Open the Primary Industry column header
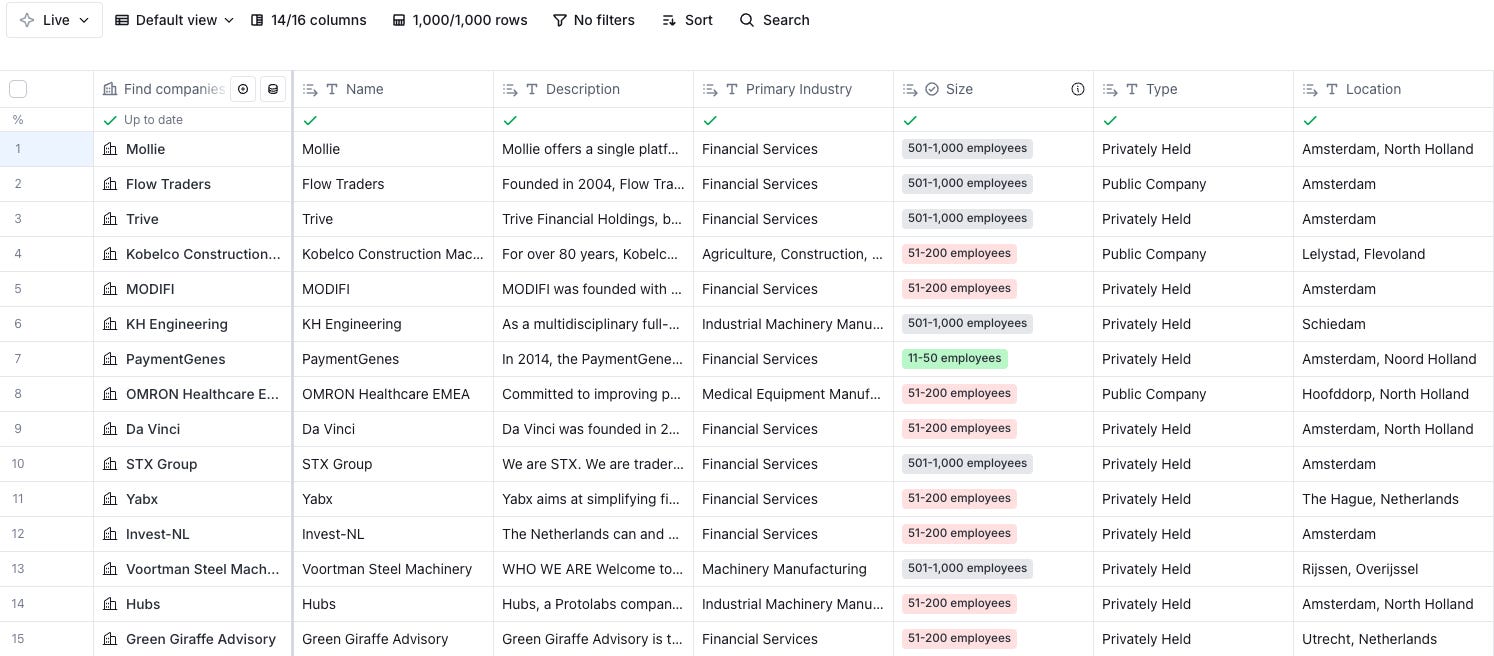This screenshot has height=656, width=1494. pos(793,89)
